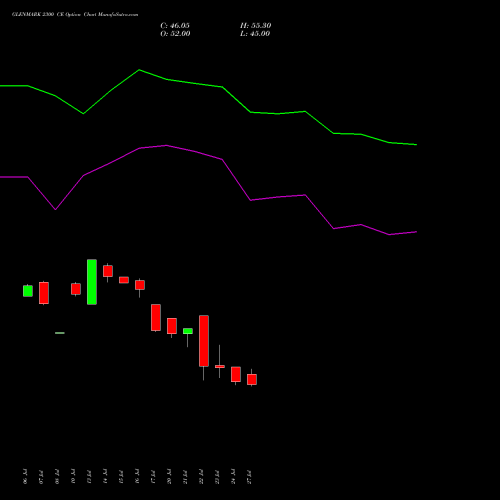Click the 23 Jul date label
500x500 pixels.
point(217,477)
